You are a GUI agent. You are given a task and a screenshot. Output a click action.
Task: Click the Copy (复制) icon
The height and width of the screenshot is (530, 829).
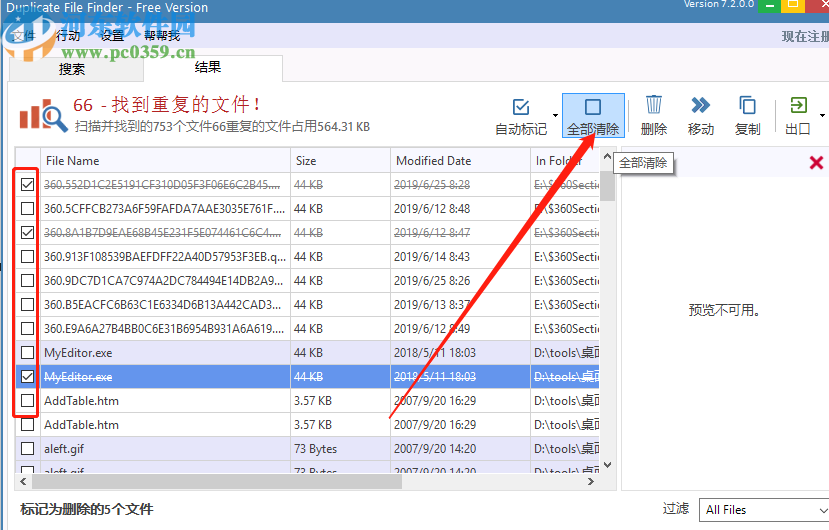click(747, 105)
